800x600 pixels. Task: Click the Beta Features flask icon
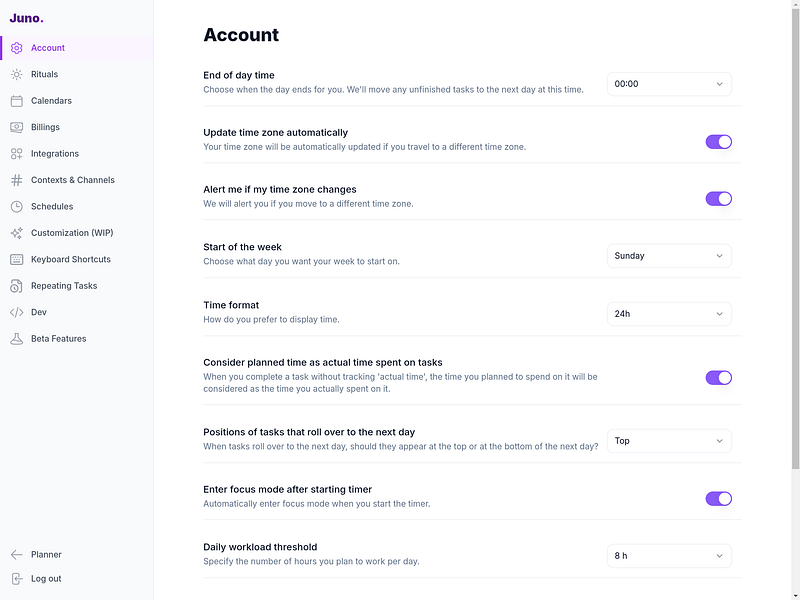click(16, 339)
